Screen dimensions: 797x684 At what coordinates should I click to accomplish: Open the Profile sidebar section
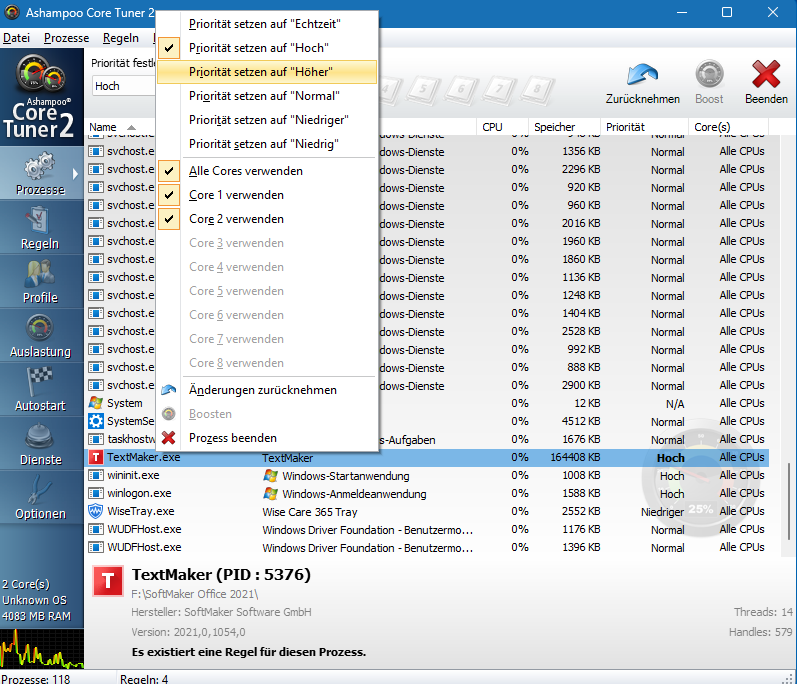tap(41, 282)
